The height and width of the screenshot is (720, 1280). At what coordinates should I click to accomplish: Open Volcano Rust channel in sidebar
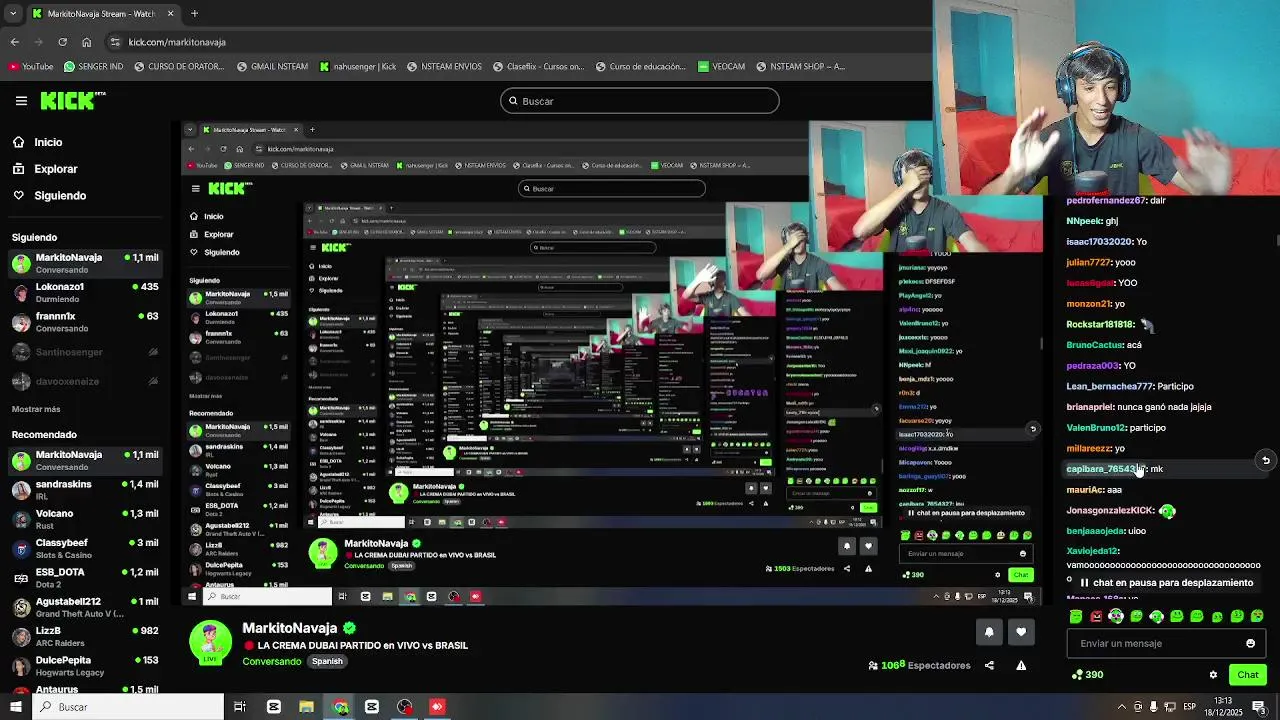coord(85,519)
